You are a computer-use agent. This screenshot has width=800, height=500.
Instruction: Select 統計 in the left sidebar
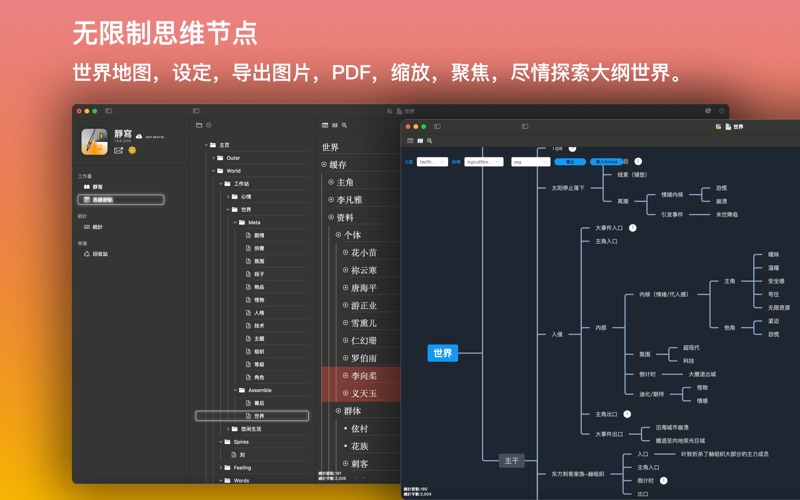(x=97, y=227)
